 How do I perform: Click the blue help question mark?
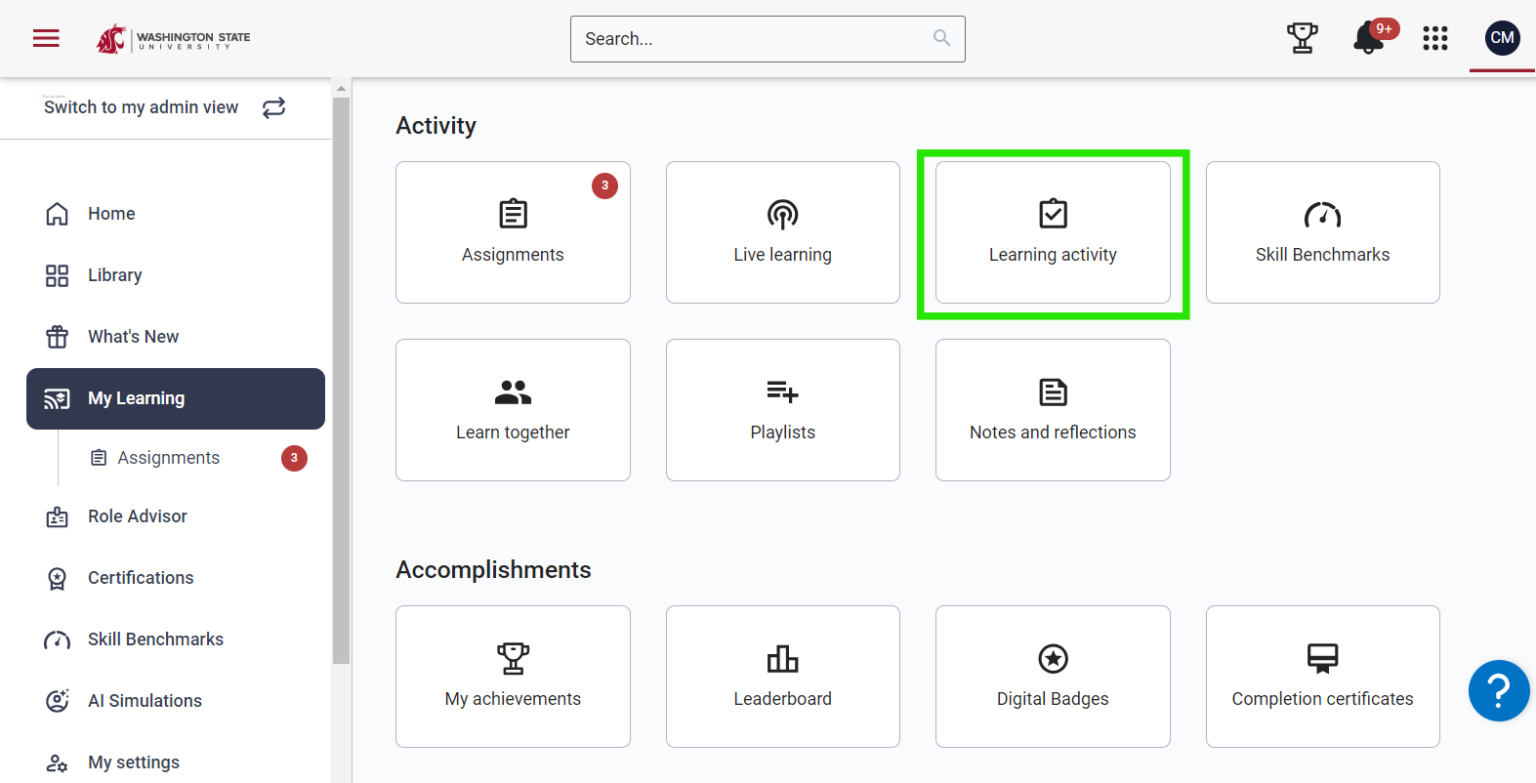(x=1498, y=690)
